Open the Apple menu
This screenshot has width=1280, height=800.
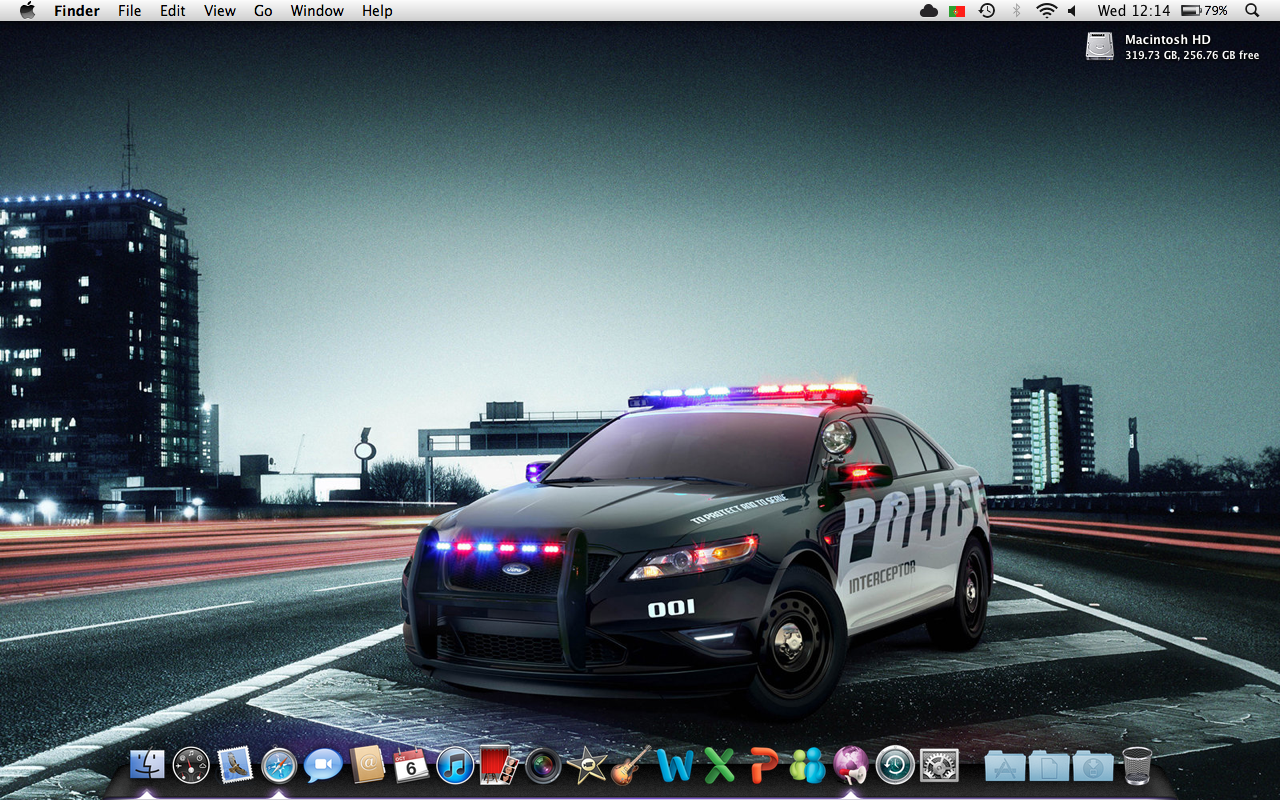(27, 10)
